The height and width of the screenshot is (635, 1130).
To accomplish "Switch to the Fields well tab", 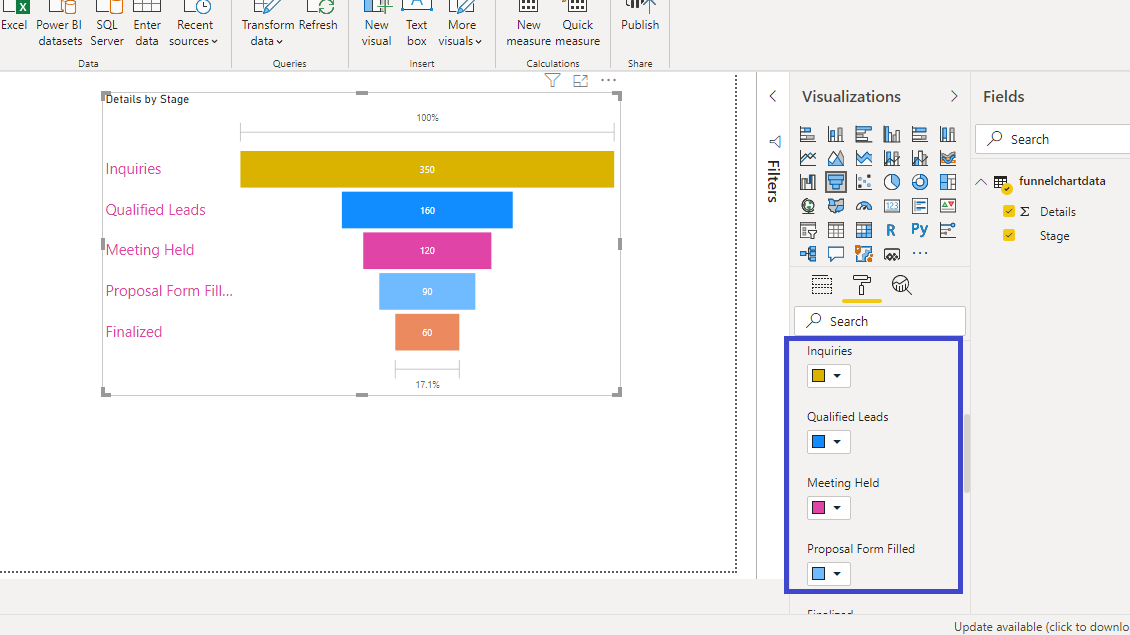I will click(822, 285).
